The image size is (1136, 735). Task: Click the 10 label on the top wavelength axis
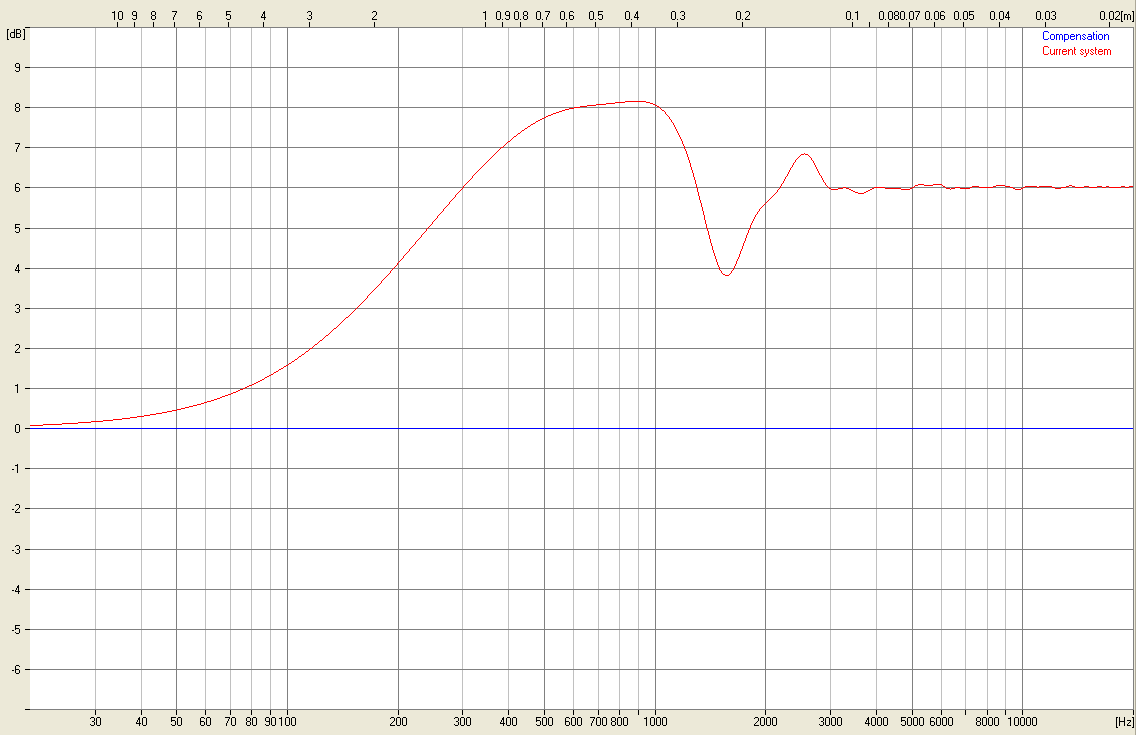[x=117, y=16]
